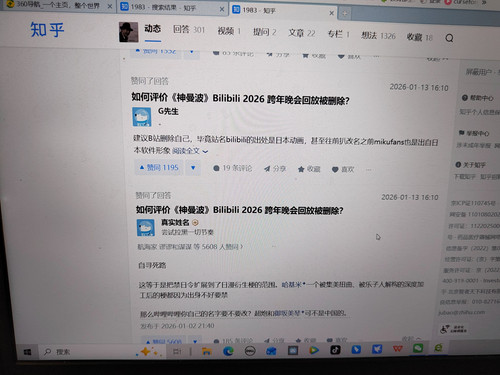
Task: Expand answer with 阅读全文
Action: tap(190, 151)
